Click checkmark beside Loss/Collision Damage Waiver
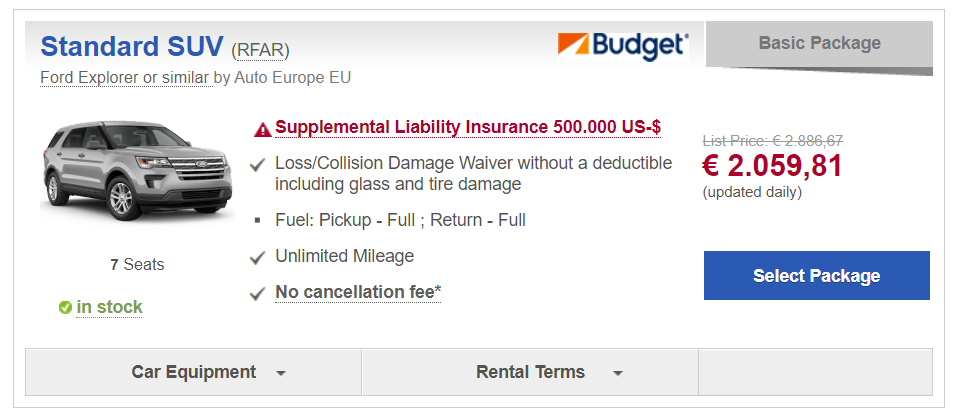 tap(258, 164)
